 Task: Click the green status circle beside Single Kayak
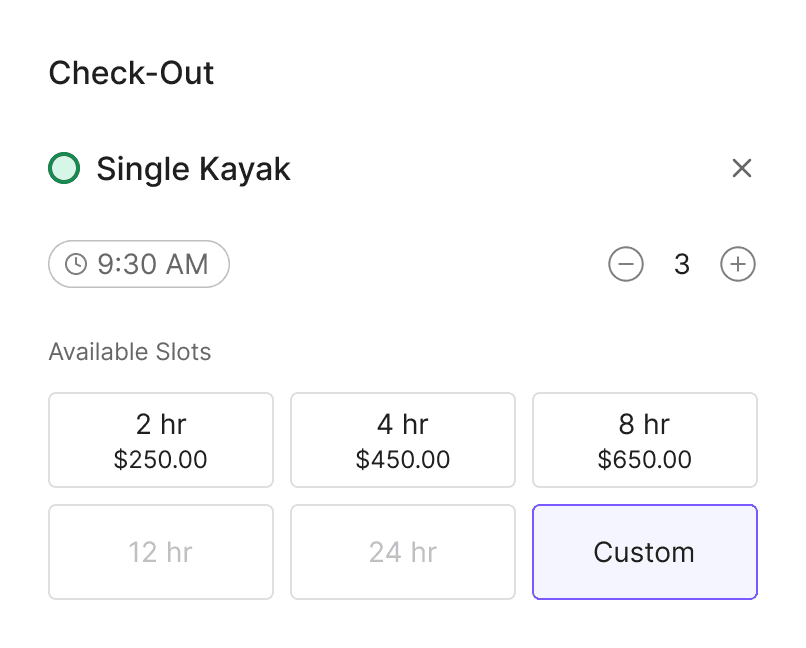point(64,168)
